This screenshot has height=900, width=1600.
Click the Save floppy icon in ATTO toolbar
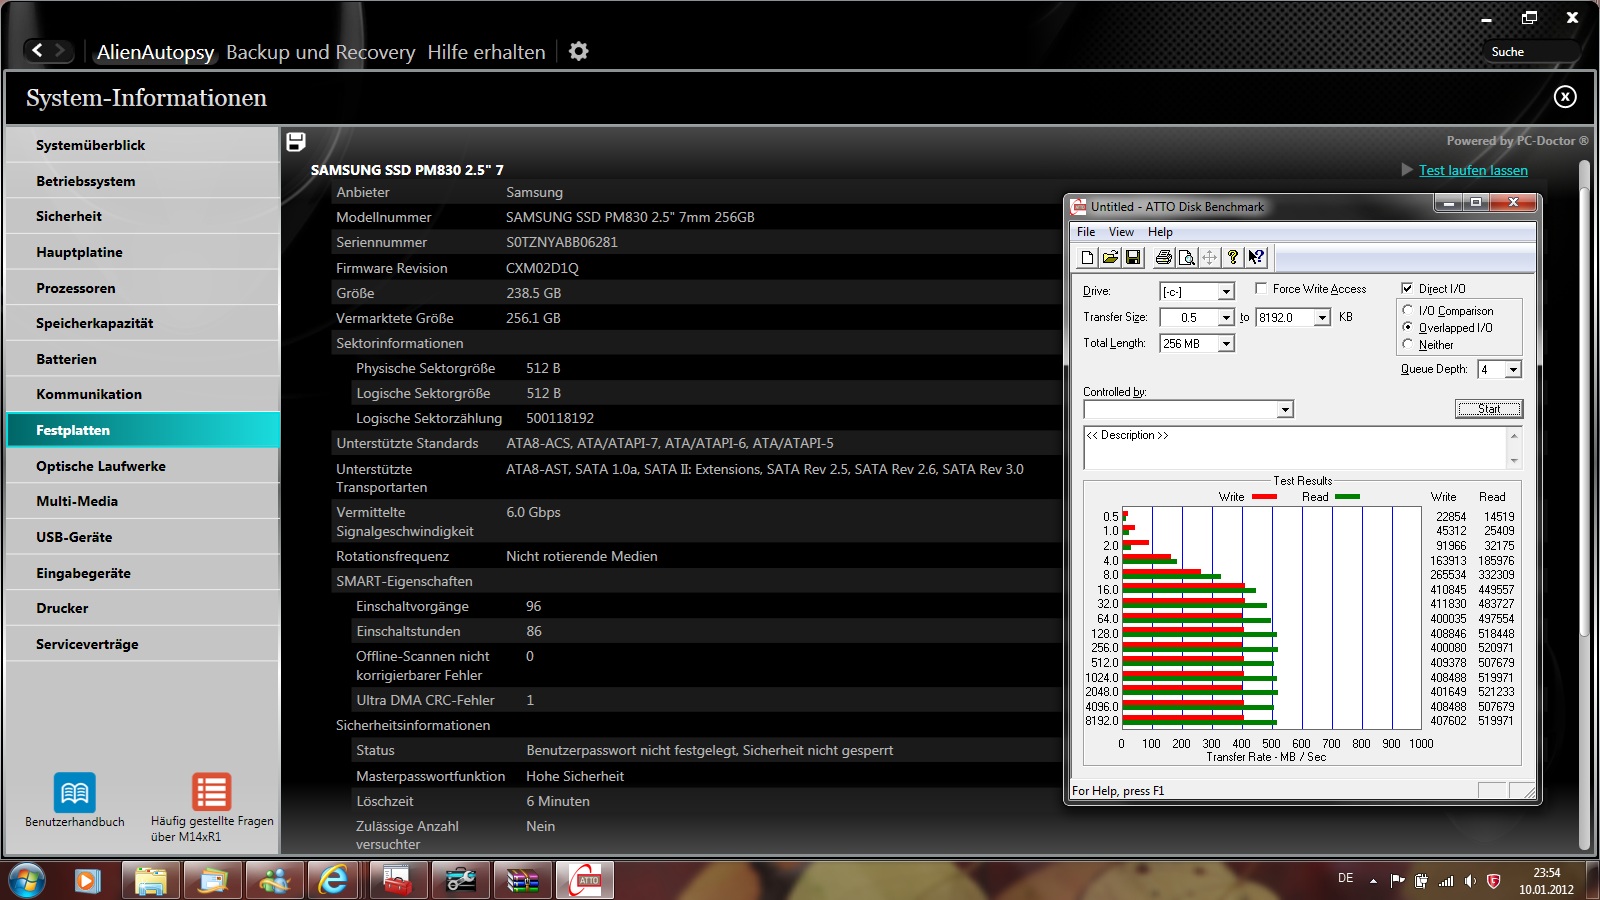click(x=1133, y=258)
